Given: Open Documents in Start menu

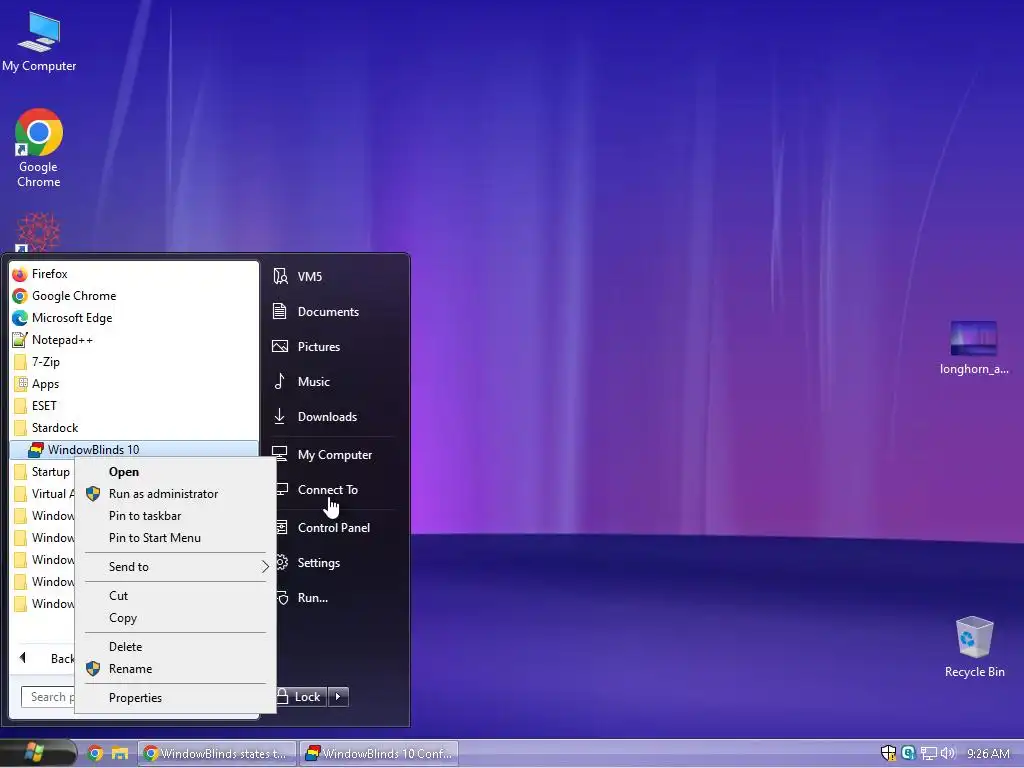Looking at the screenshot, I should (x=334, y=312).
